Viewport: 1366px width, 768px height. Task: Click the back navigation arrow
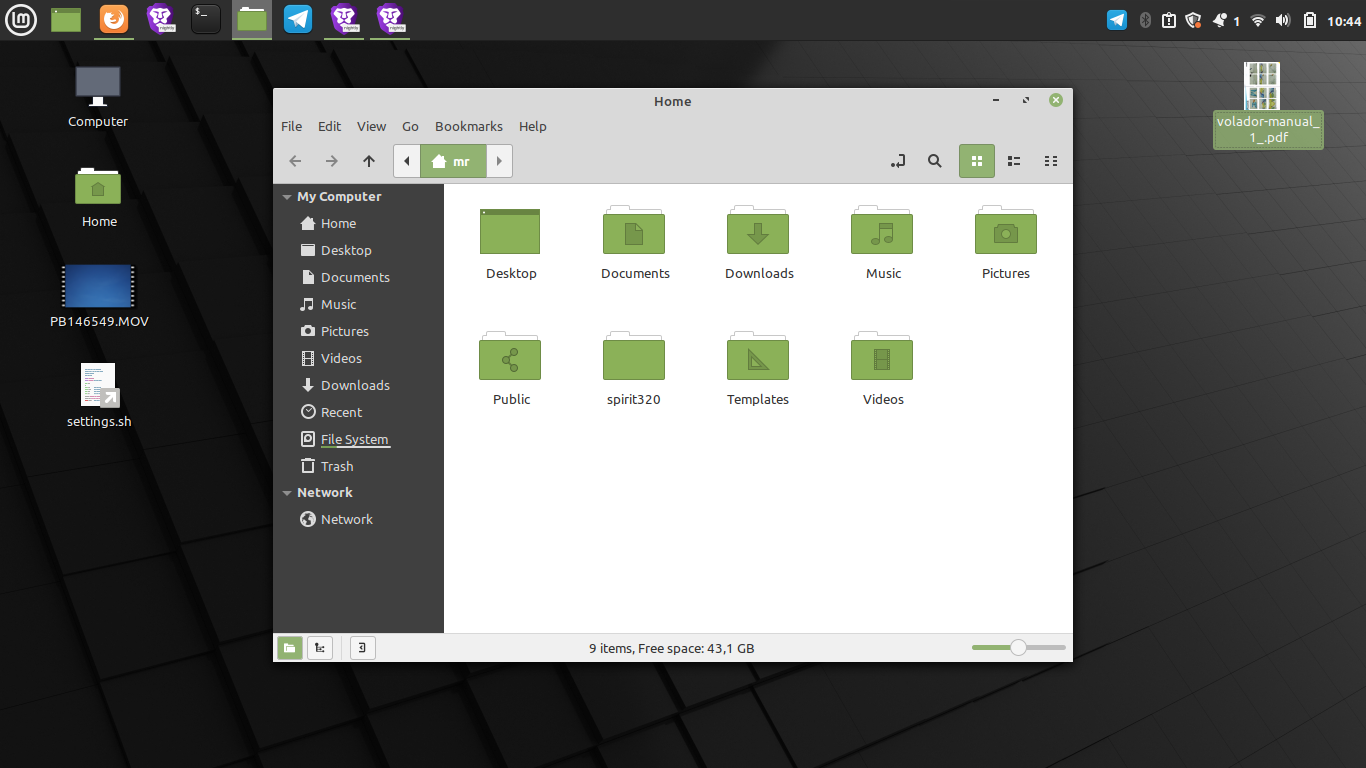click(295, 161)
